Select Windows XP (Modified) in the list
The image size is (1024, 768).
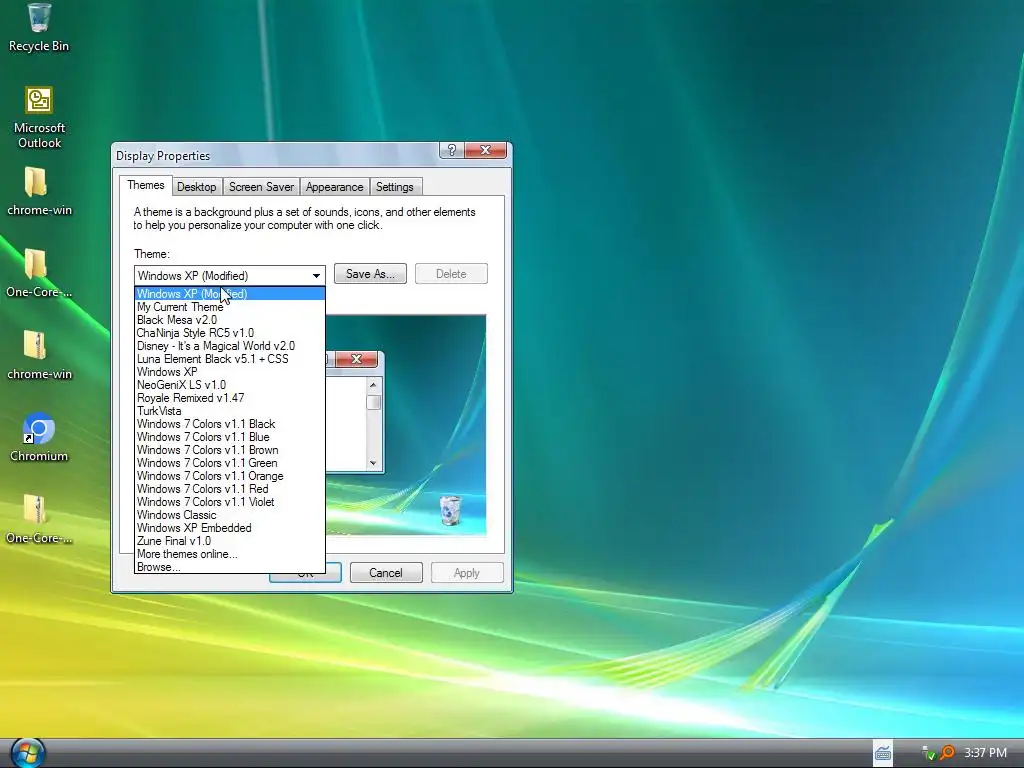[x=230, y=294]
